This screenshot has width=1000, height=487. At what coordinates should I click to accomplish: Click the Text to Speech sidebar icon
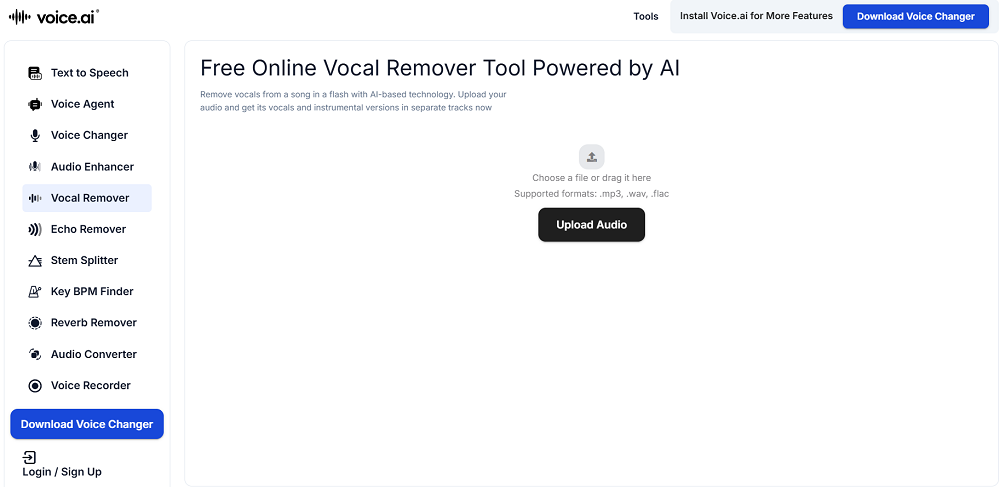(x=35, y=73)
